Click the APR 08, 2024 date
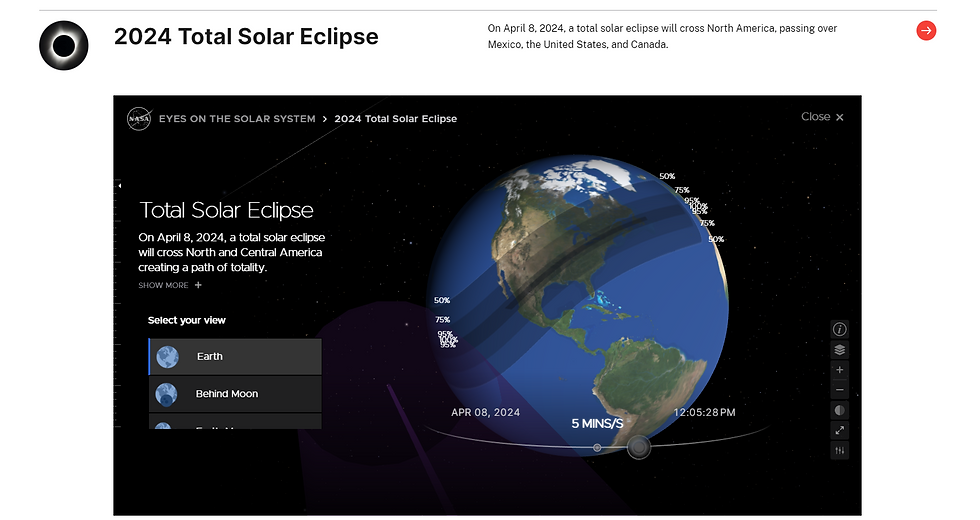This screenshot has height=520, width=980. pyautogui.click(x=485, y=412)
